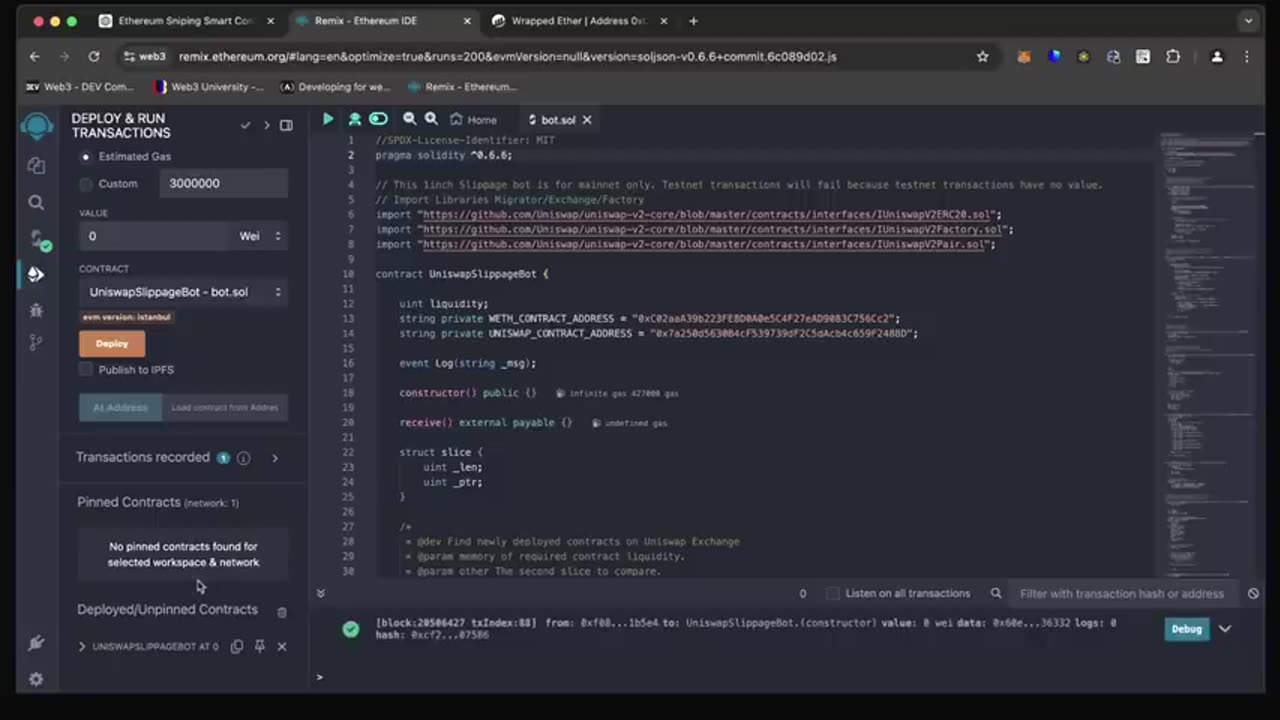Switch to Wrapped Ether browser tab
The width and height of the screenshot is (1280, 720).
(x=579, y=21)
